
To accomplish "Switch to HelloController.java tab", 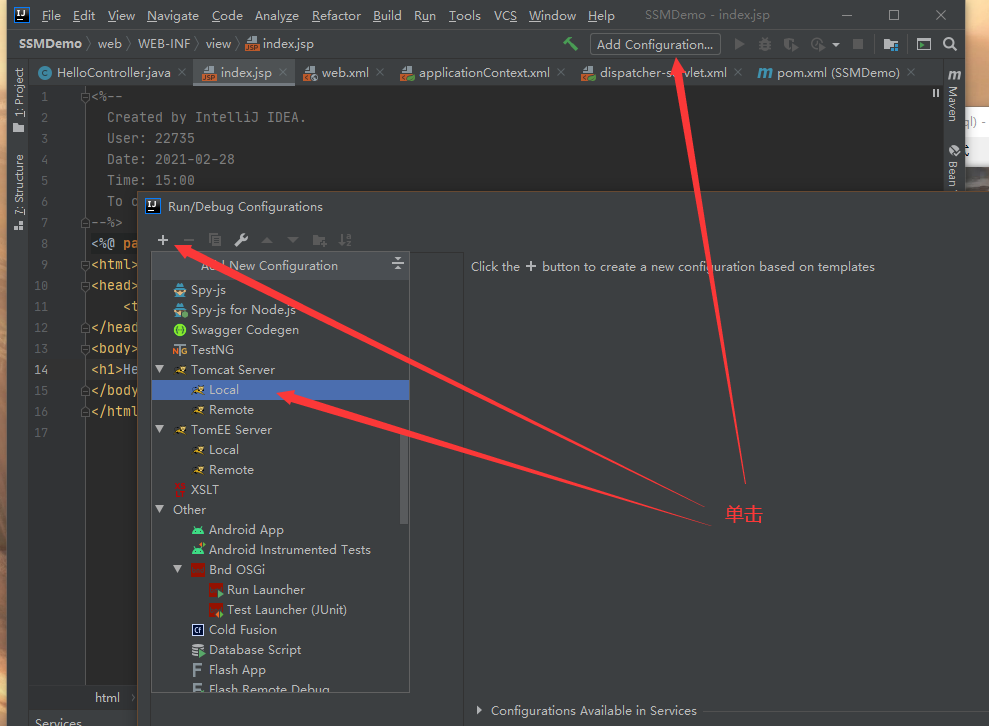I will click(x=114, y=73).
